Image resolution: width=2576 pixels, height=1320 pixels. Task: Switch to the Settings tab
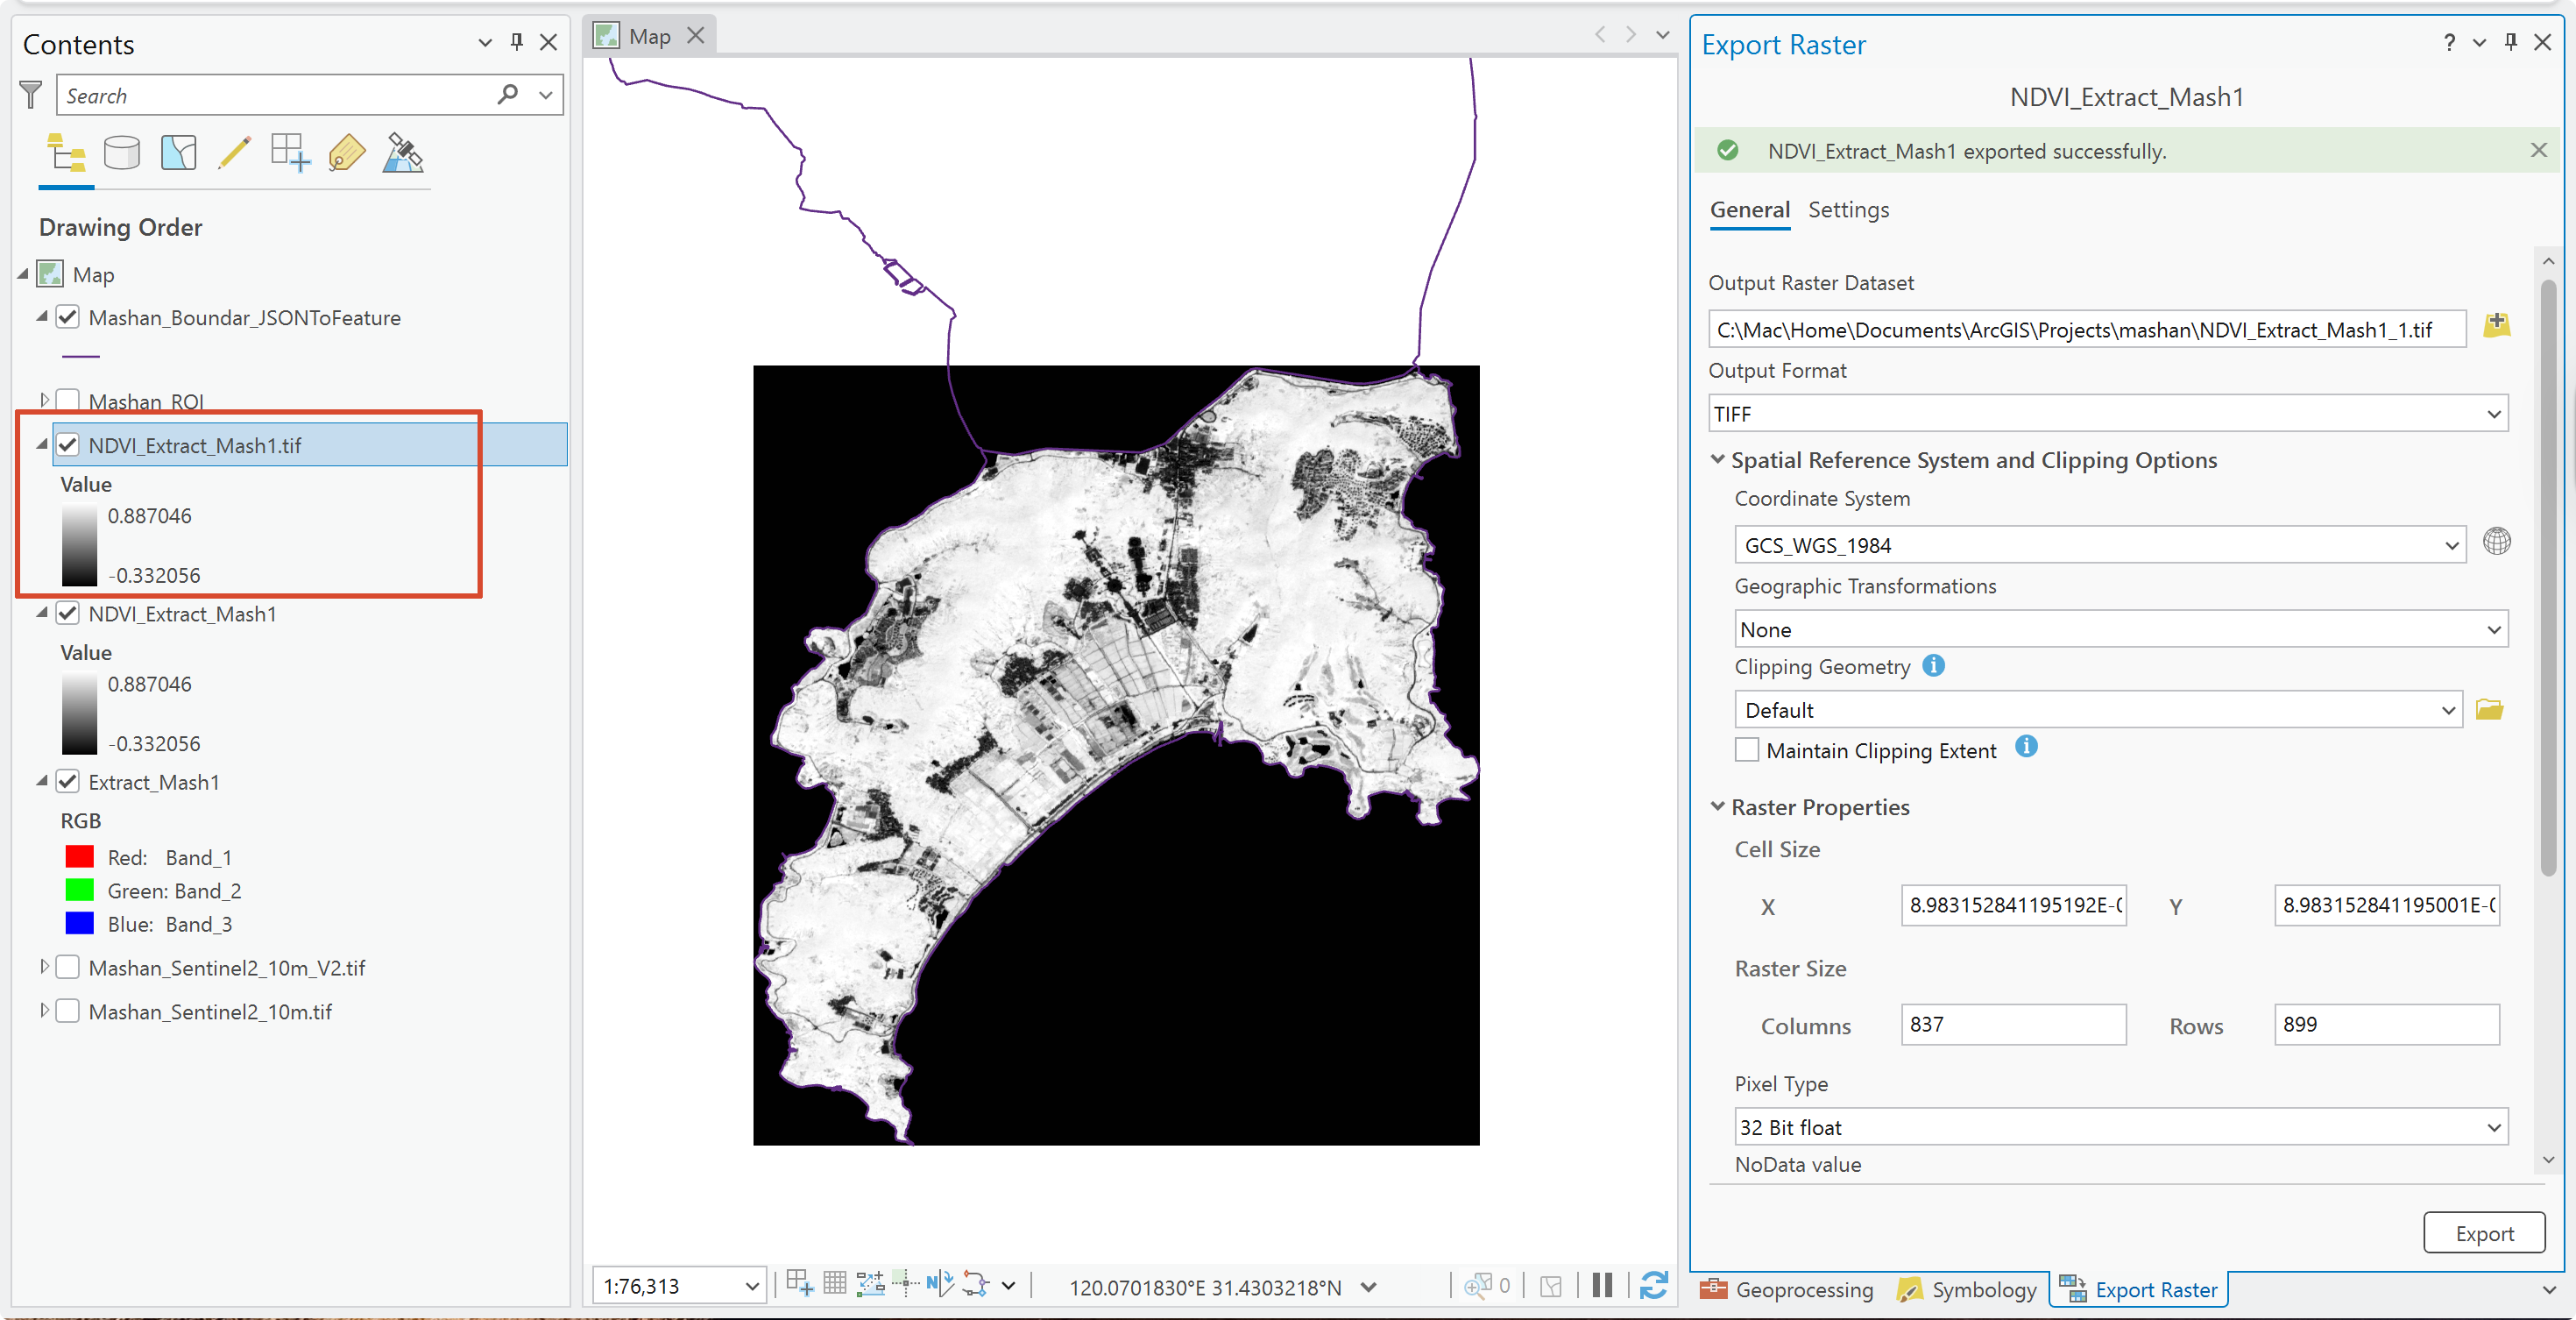pos(1848,210)
